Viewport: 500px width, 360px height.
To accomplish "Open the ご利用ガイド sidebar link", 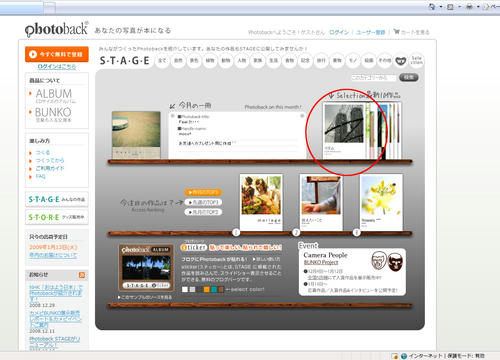I will tap(50, 168).
